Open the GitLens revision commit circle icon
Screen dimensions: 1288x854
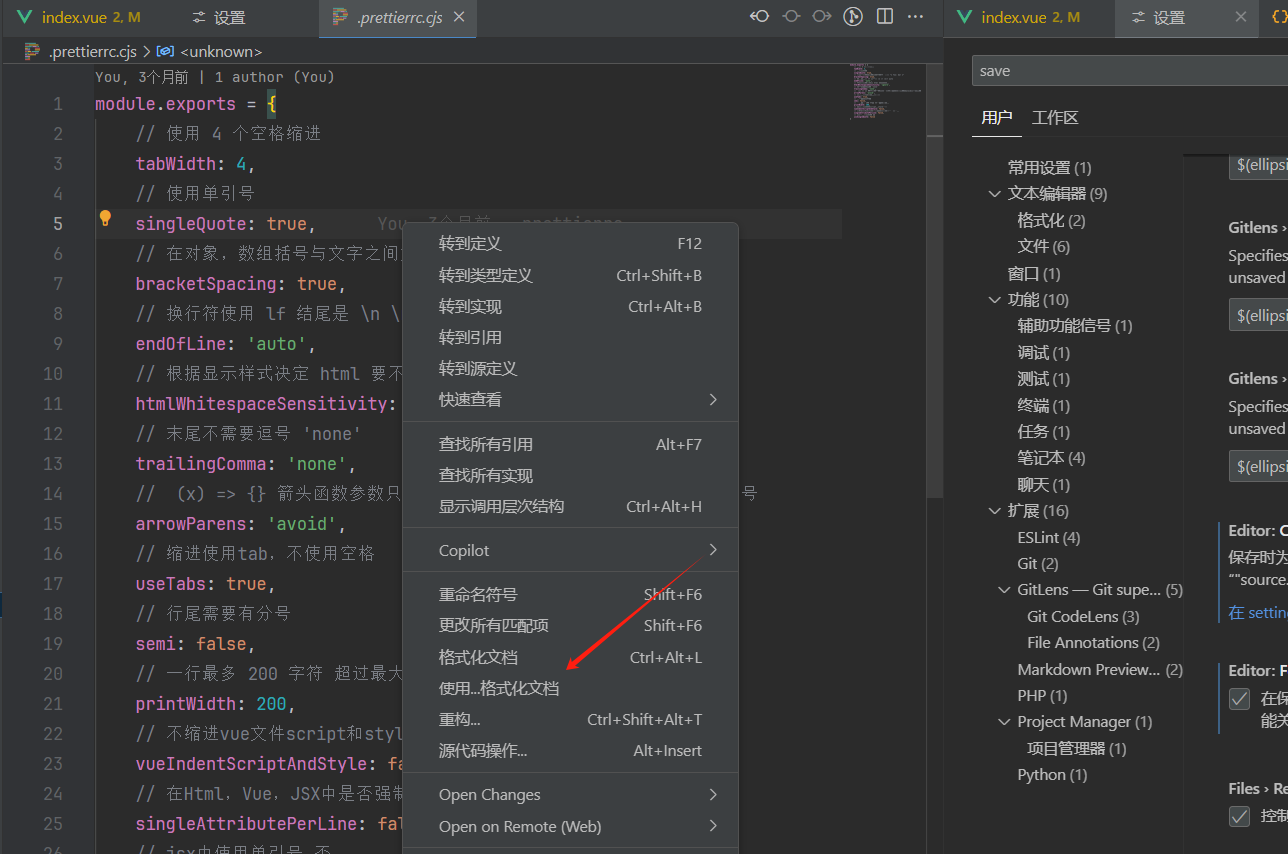pyautogui.click(x=791, y=16)
